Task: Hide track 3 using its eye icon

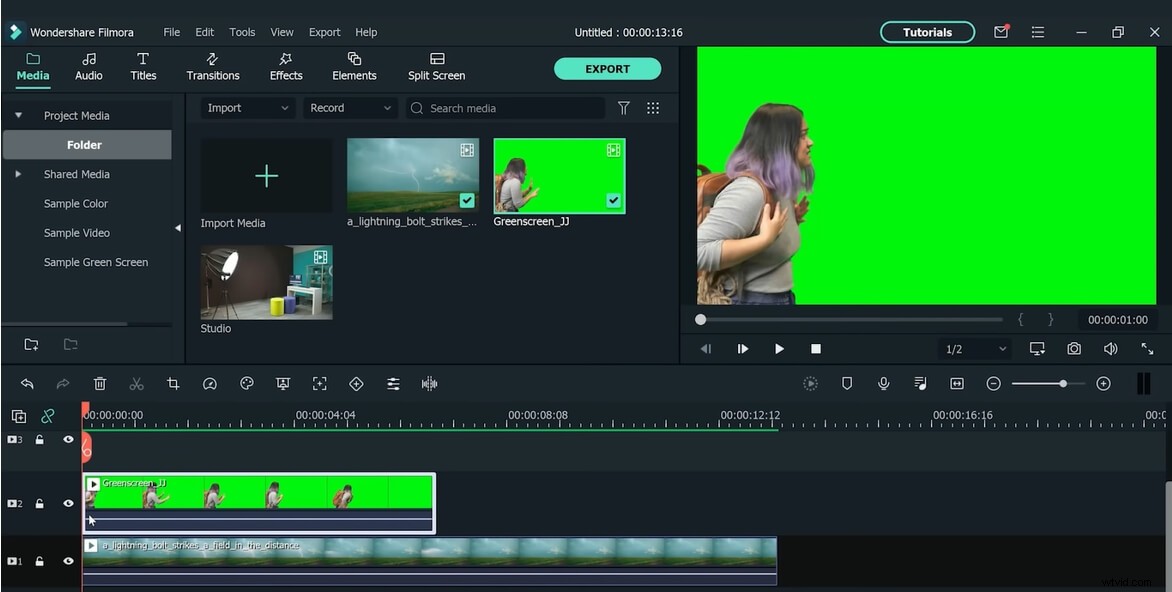Action: click(x=69, y=440)
